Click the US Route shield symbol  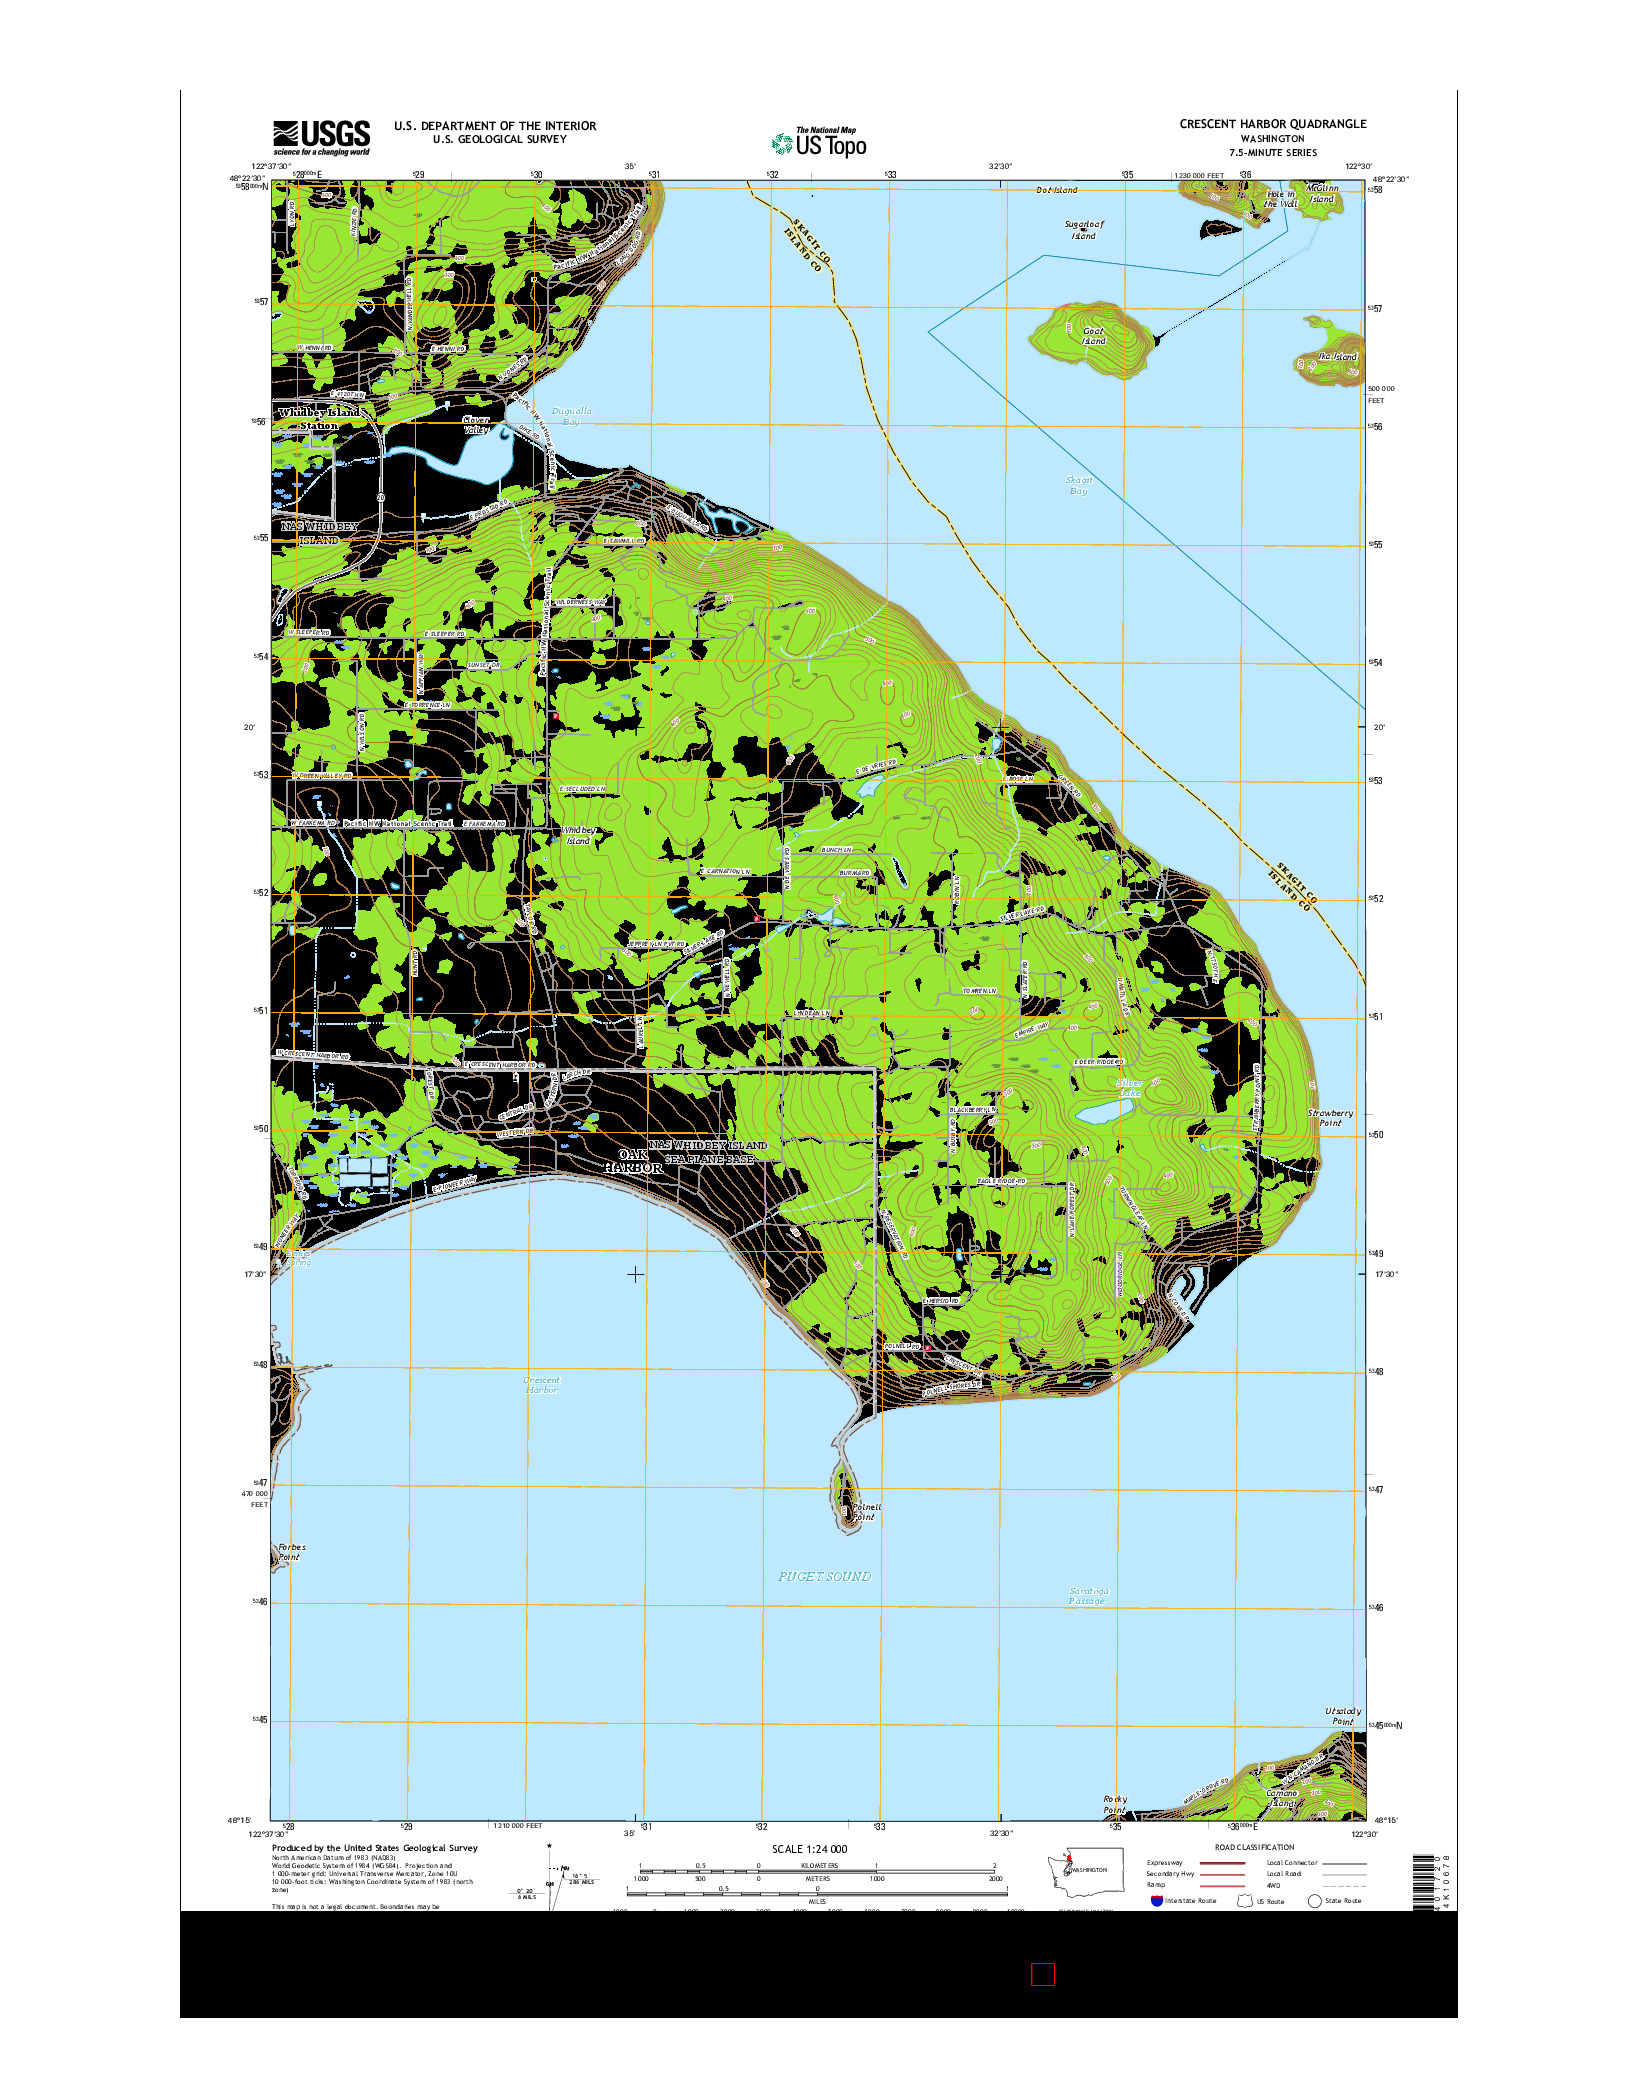(1245, 1901)
